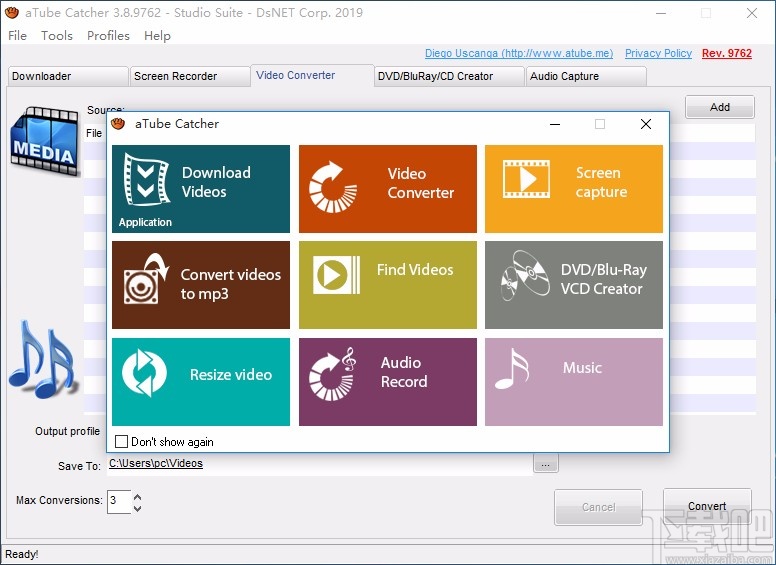776x565 pixels.
Task: Open the Tools menu
Action: (x=57, y=35)
